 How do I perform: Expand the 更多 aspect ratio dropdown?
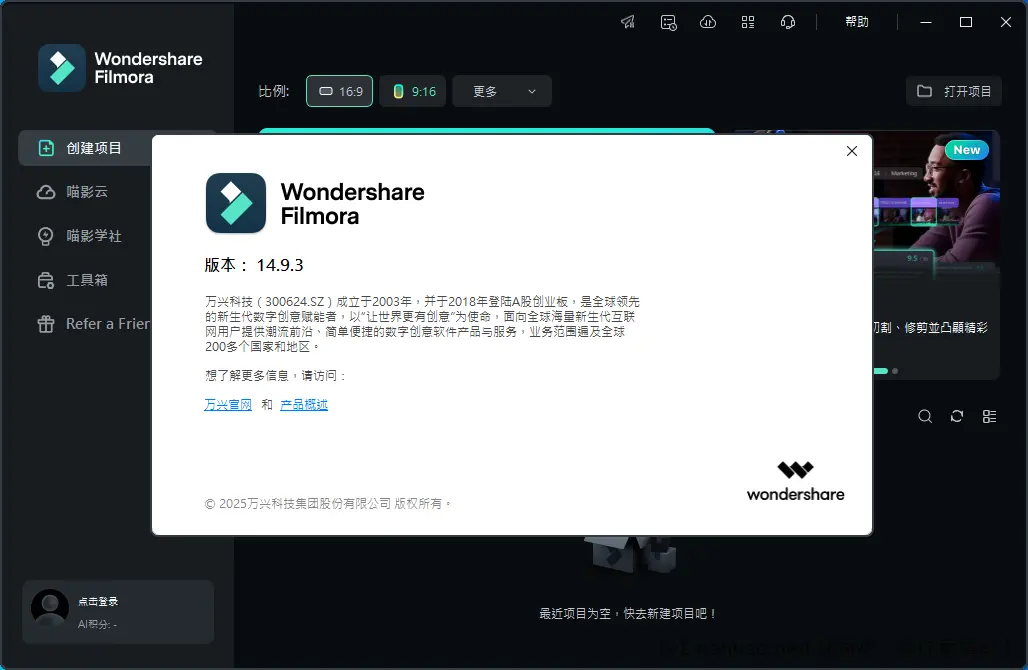coord(502,91)
